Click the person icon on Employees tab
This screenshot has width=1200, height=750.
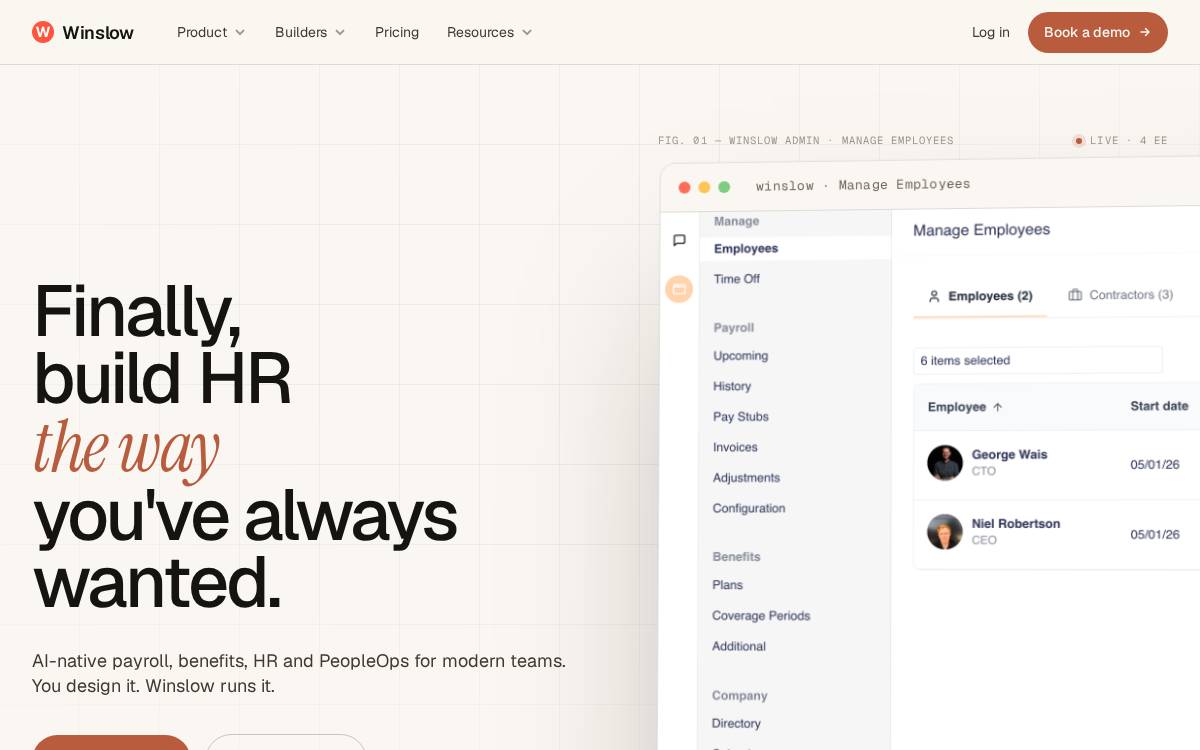(934, 296)
